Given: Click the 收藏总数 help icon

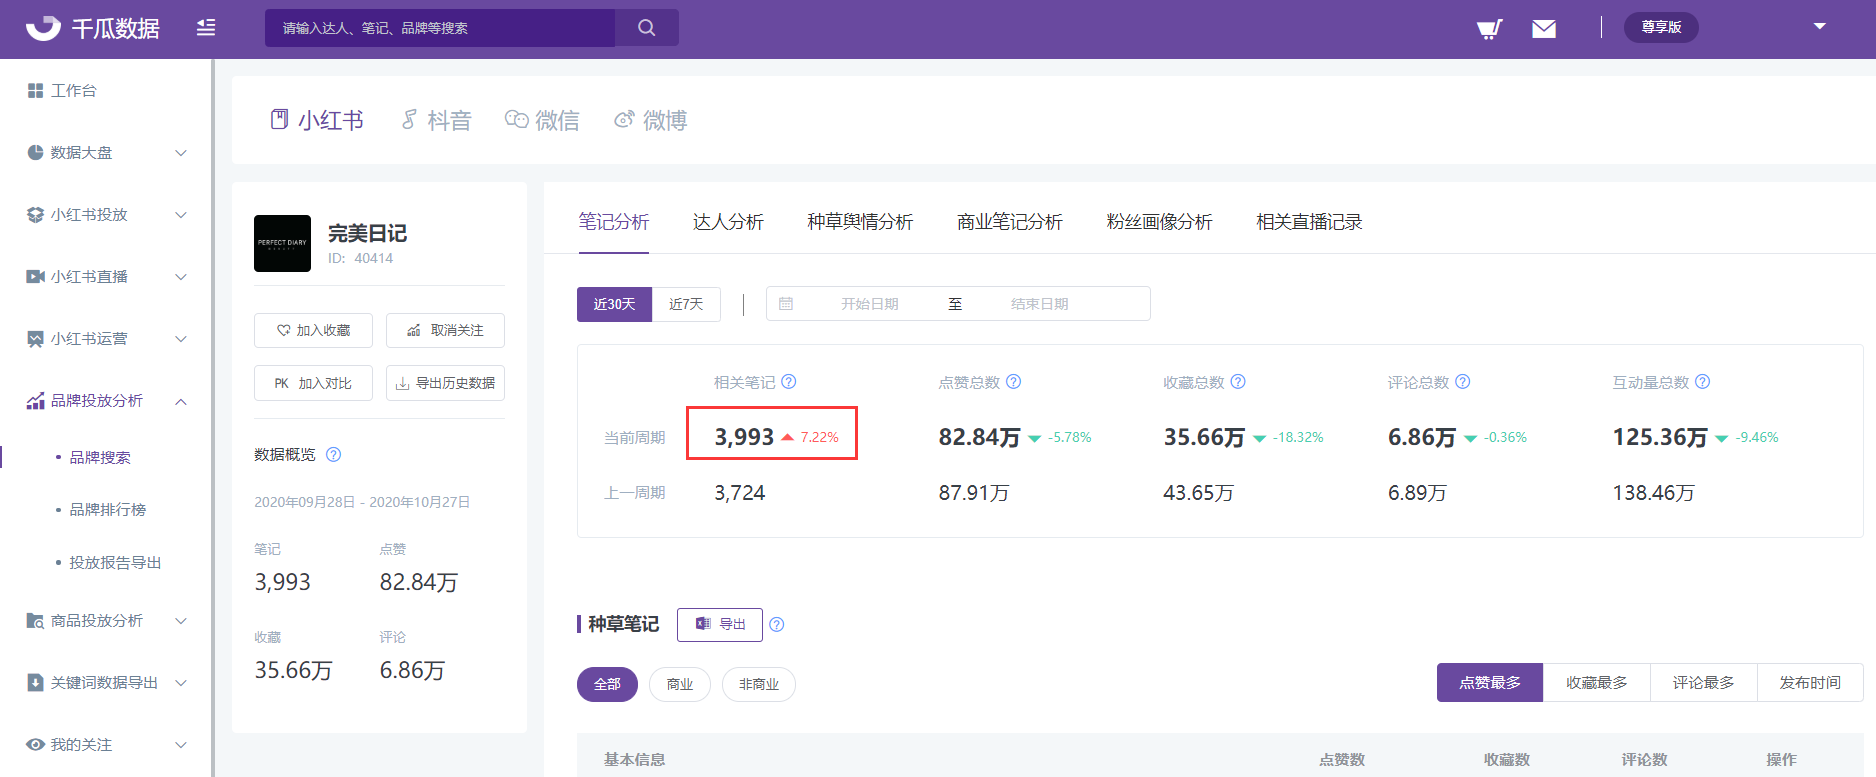Looking at the screenshot, I should tap(1238, 382).
